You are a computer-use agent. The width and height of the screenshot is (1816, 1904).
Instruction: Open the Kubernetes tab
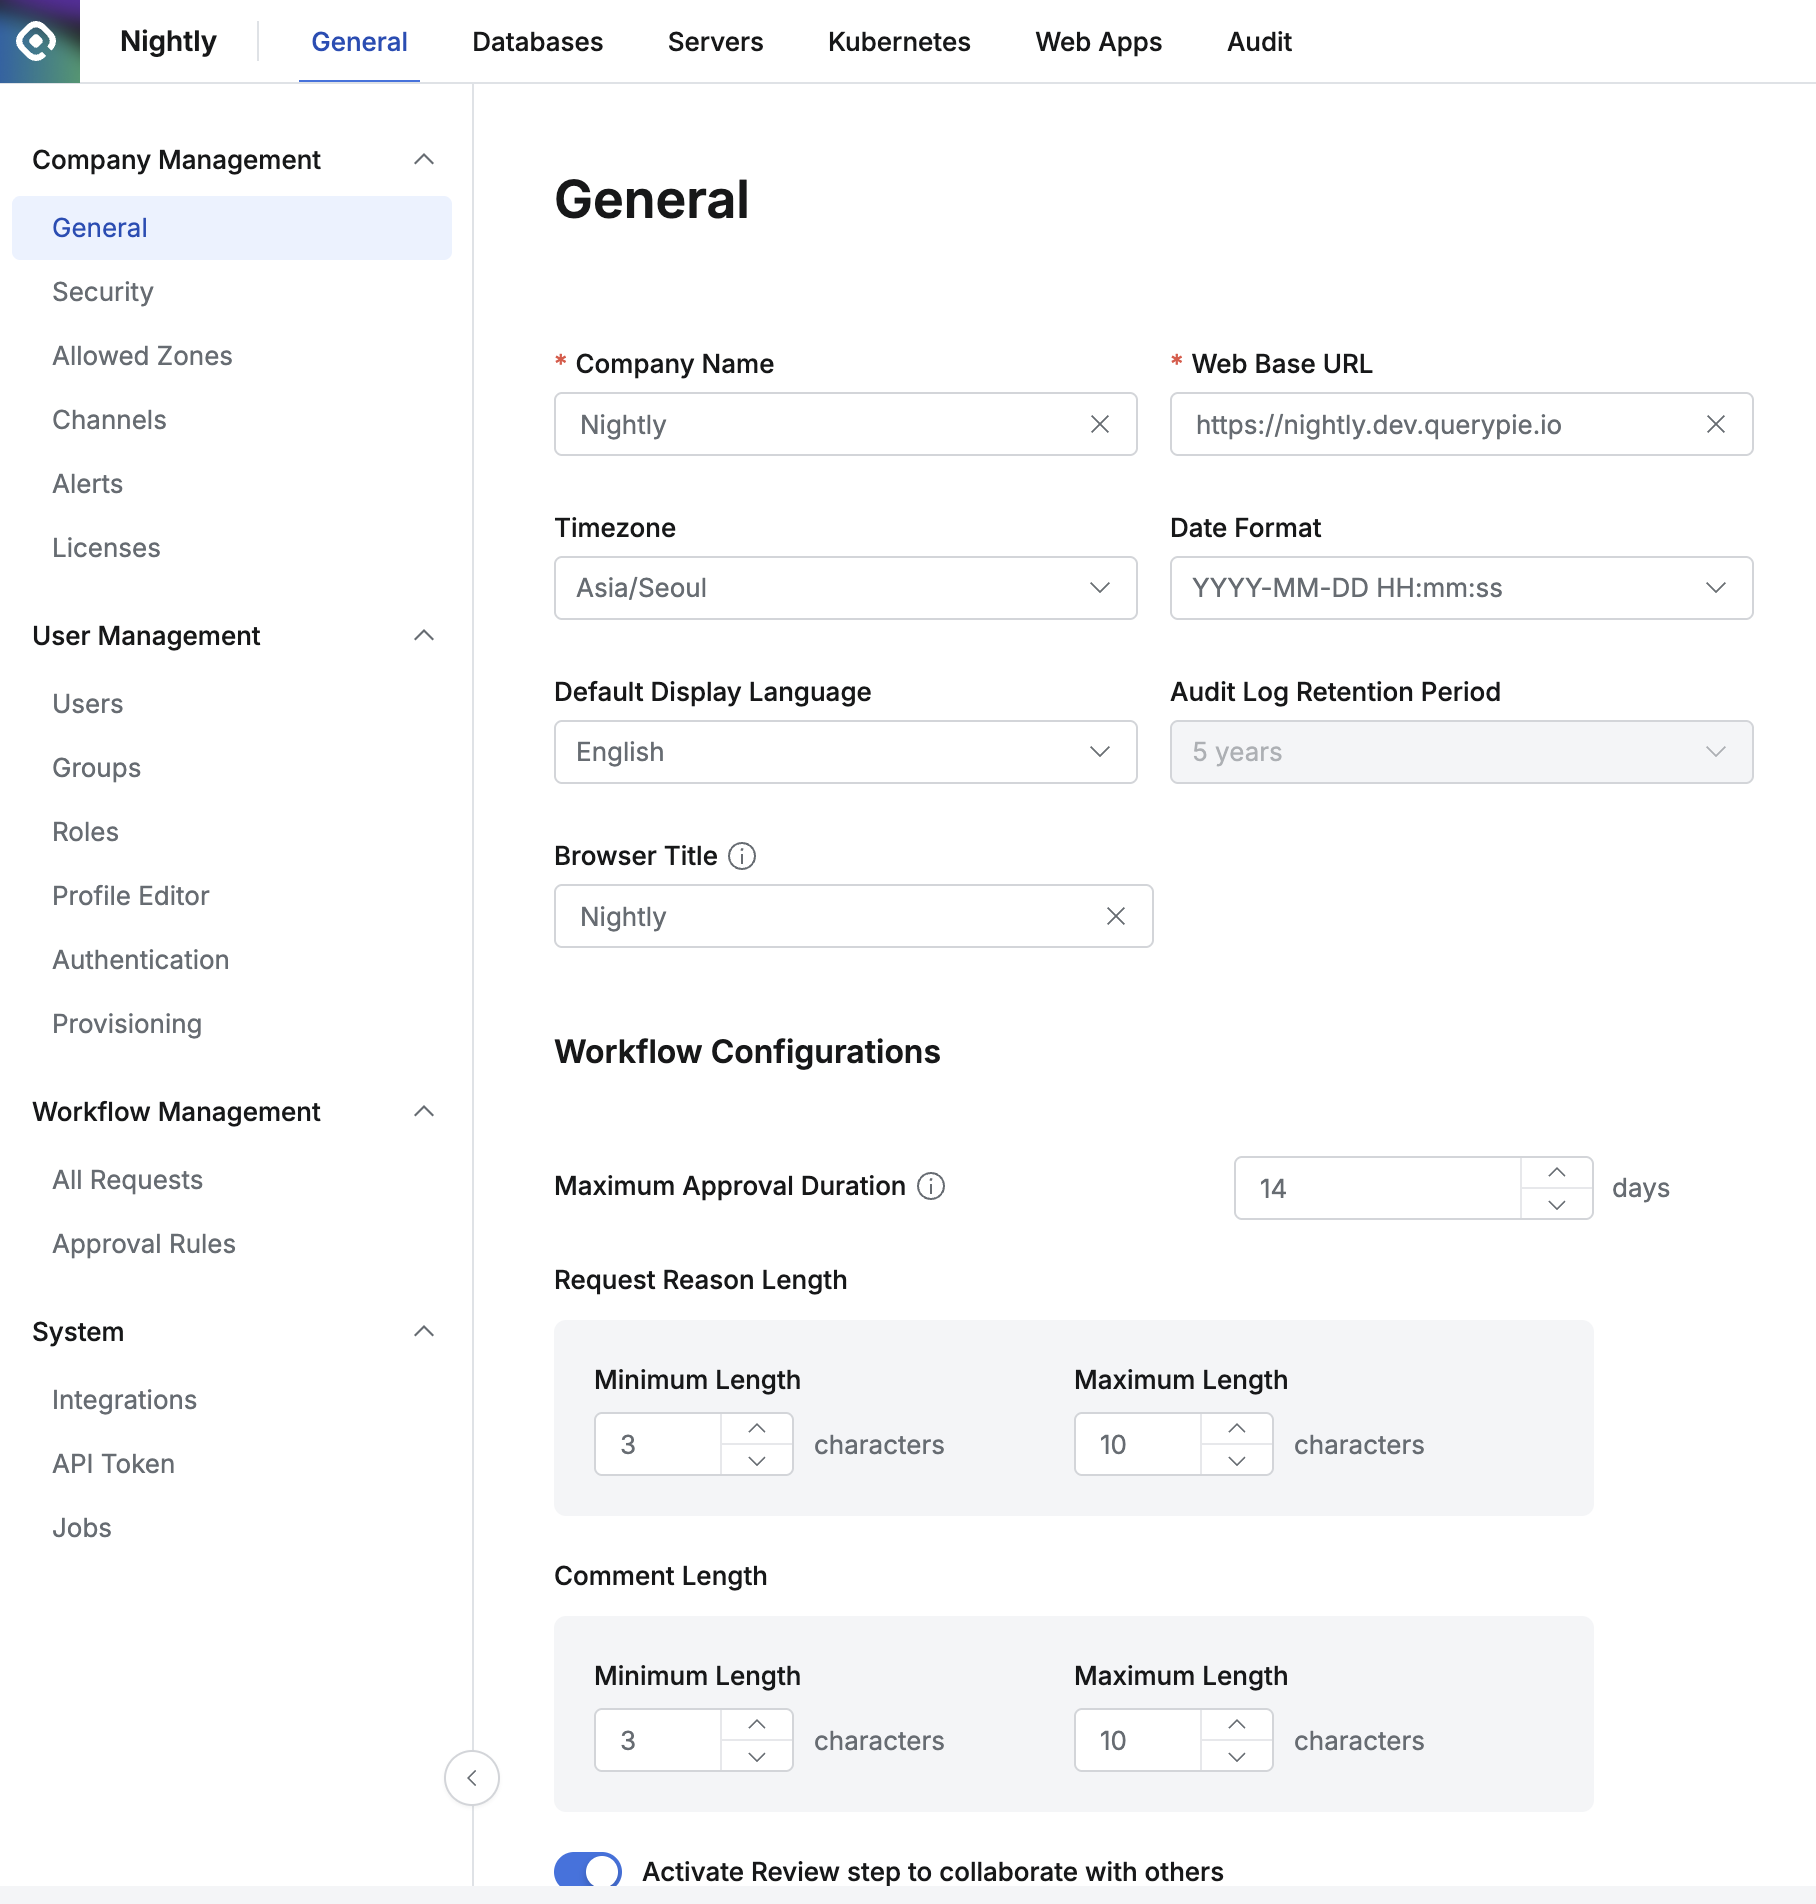pyautogui.click(x=899, y=42)
